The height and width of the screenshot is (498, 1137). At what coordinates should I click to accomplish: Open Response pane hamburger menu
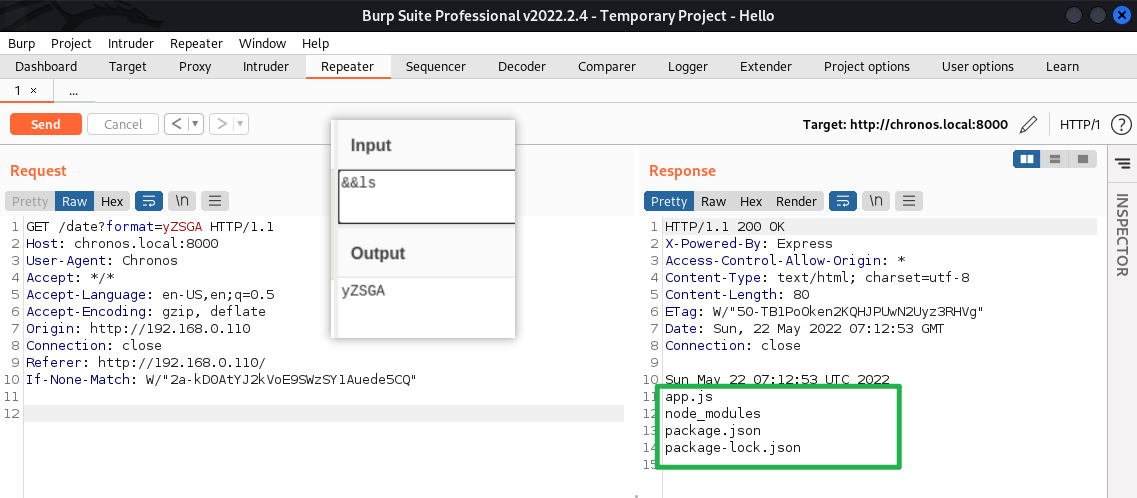(909, 201)
